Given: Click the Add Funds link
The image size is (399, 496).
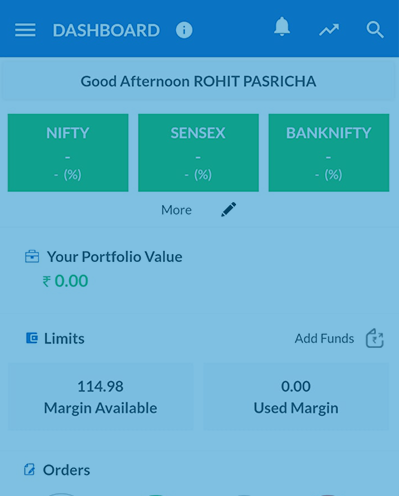Looking at the screenshot, I should [324, 338].
